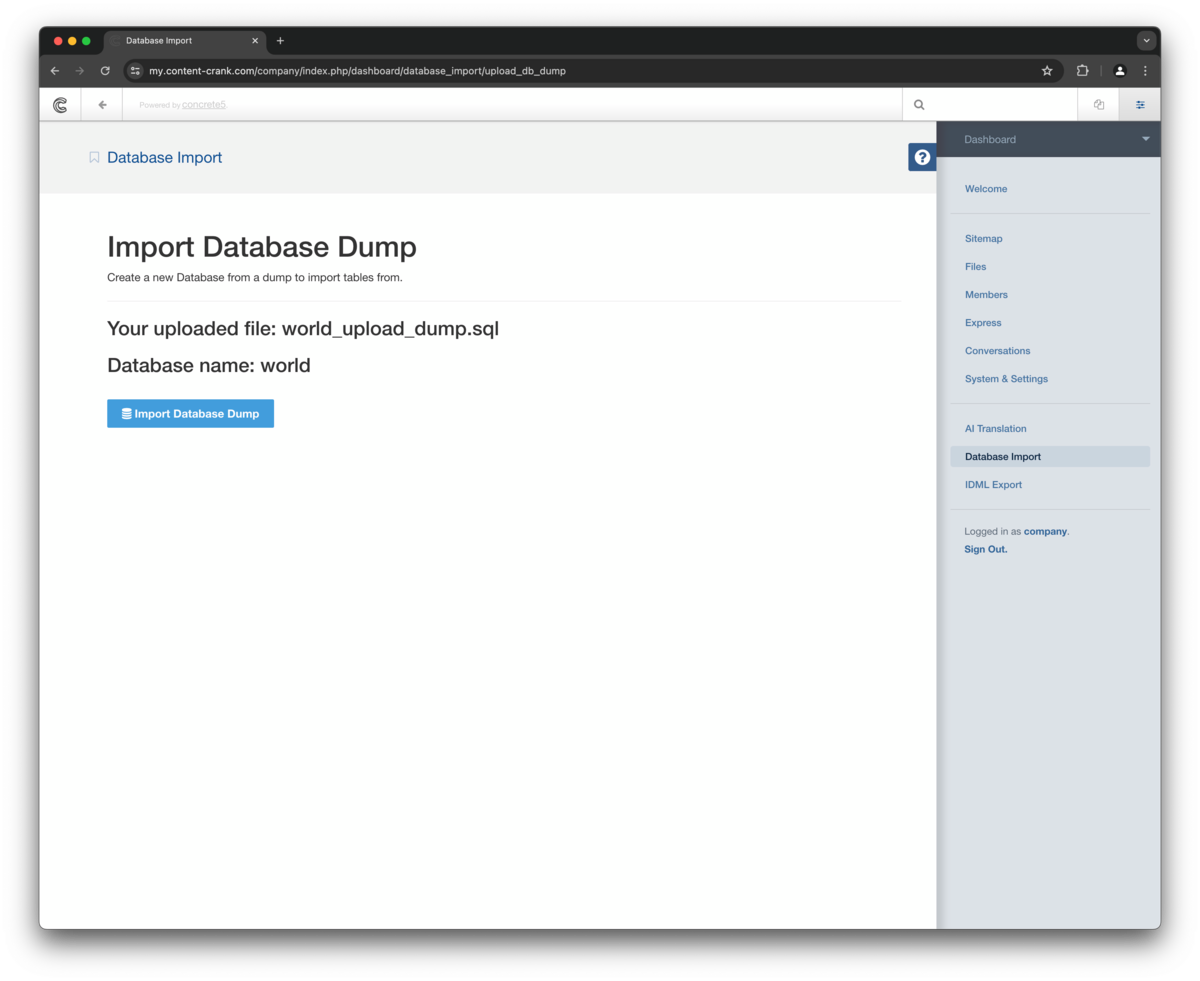Open the browser profile avatar

point(1120,71)
